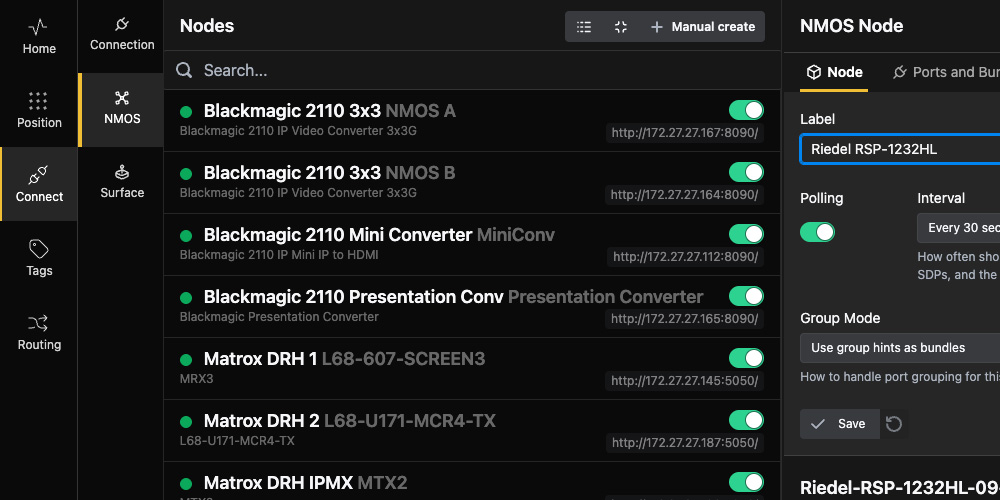Click 'Blackmagic 2110 IP Mini IP to HDMI' text
Viewport: 1000px width, 500px height.
[x=279, y=255]
